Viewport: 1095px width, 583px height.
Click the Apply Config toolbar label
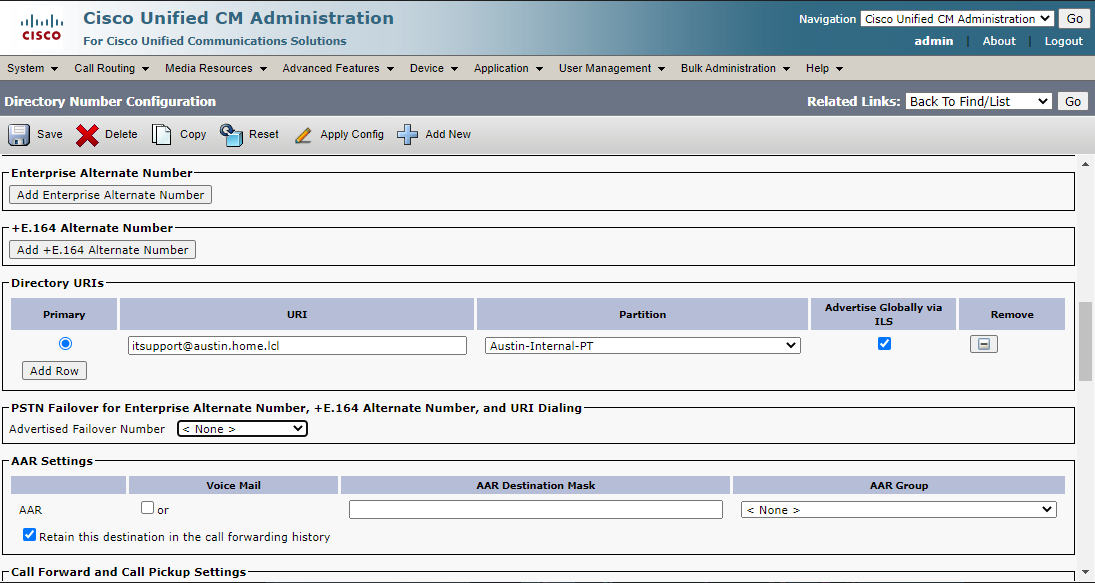(x=352, y=134)
